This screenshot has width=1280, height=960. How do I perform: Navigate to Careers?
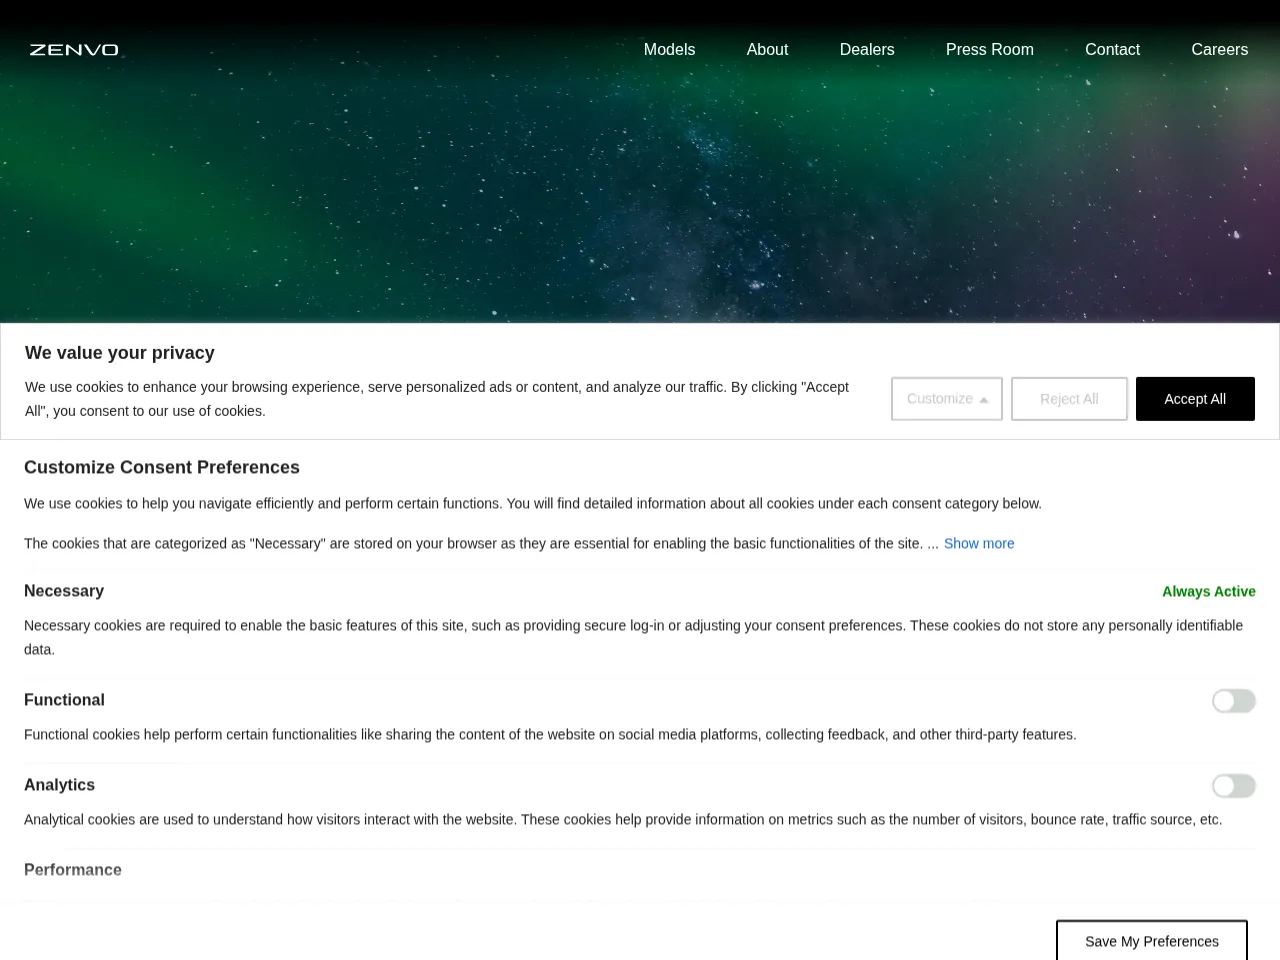pyautogui.click(x=1219, y=49)
